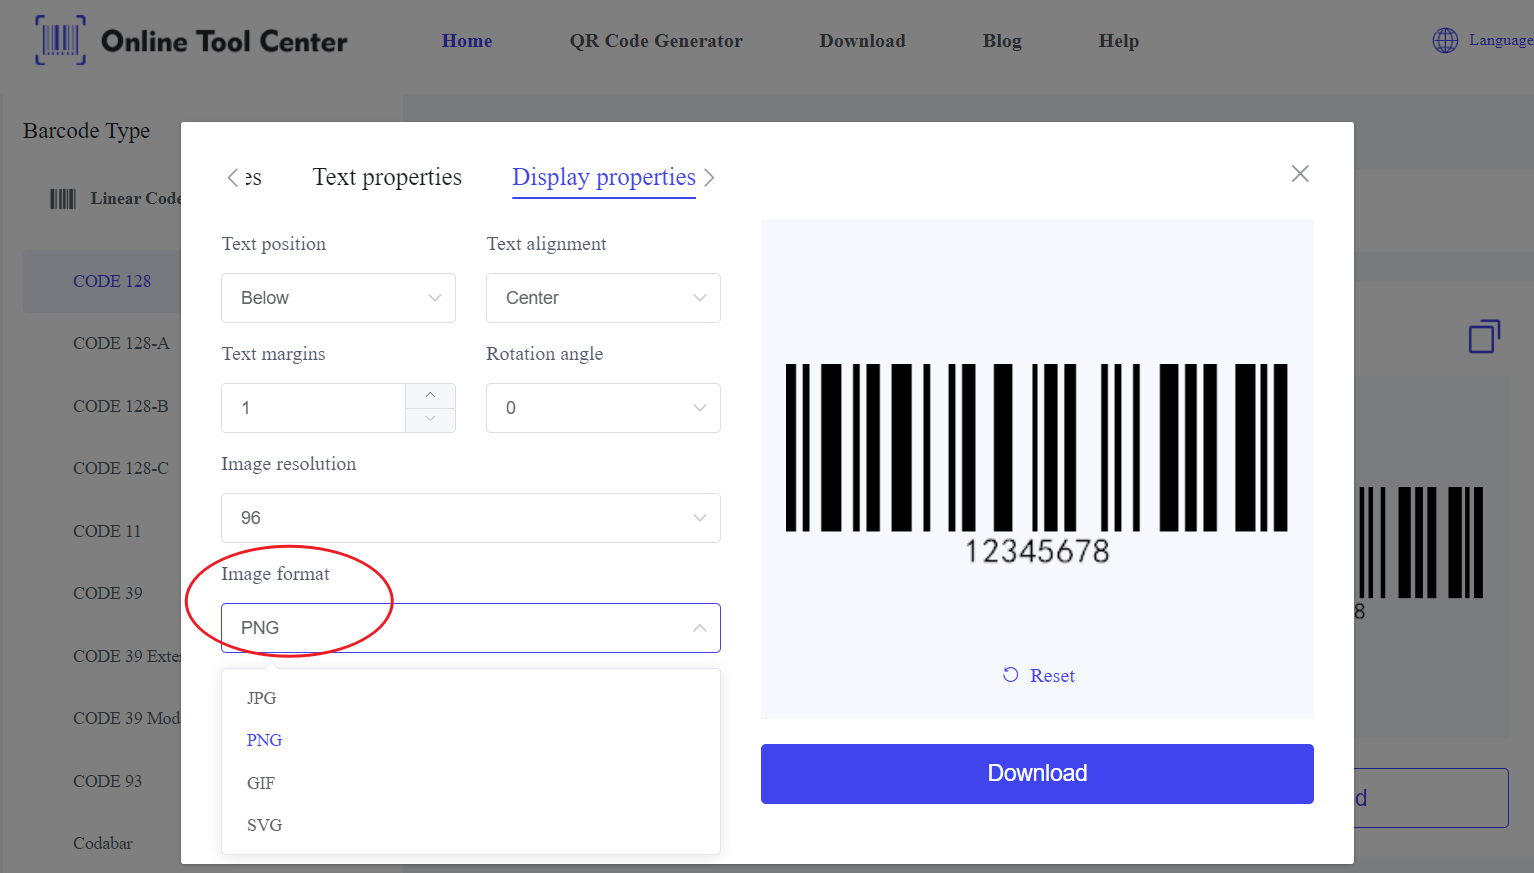Select CODE 11 barcode type
Viewport: 1534px width, 873px height.
(x=107, y=531)
